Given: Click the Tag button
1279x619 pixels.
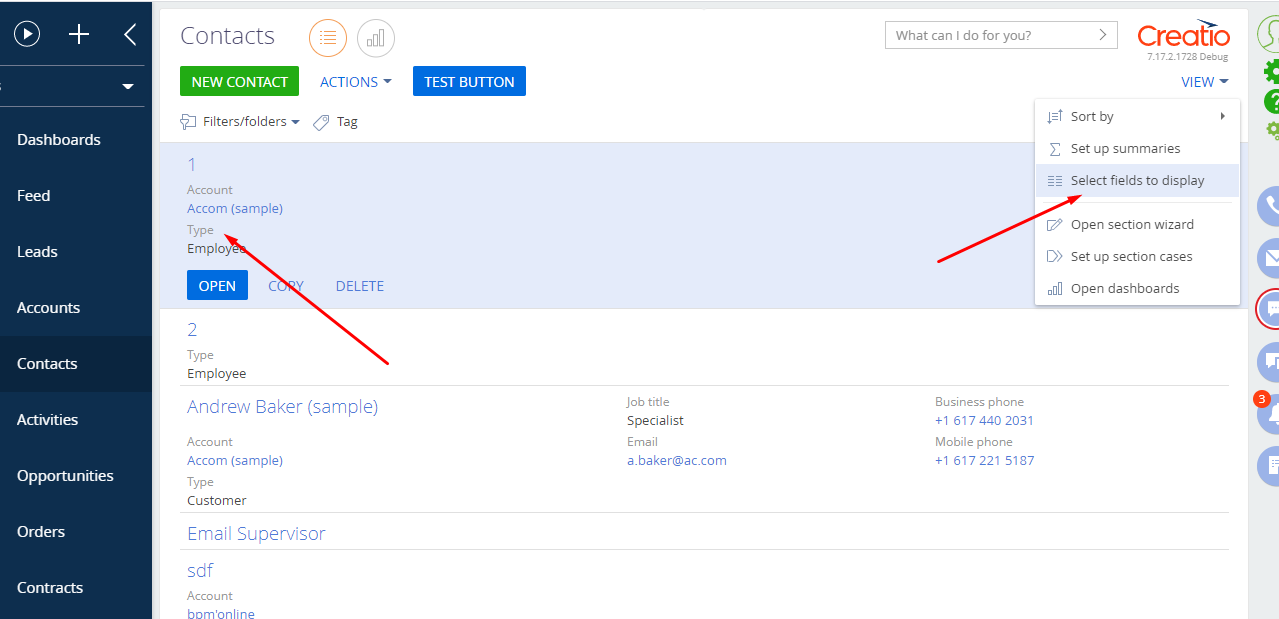Looking at the screenshot, I should coord(335,122).
